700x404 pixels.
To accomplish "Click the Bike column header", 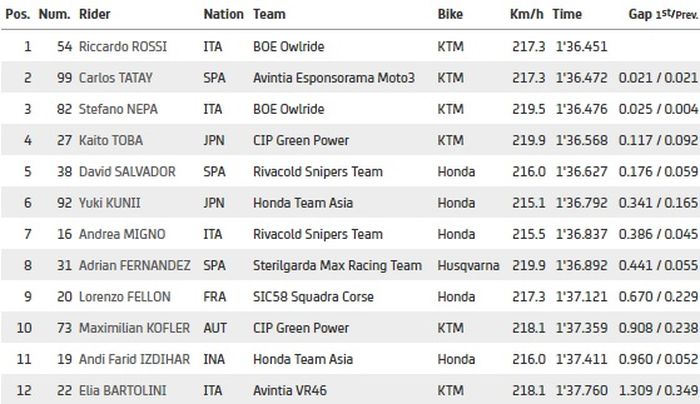I will click(x=450, y=15).
